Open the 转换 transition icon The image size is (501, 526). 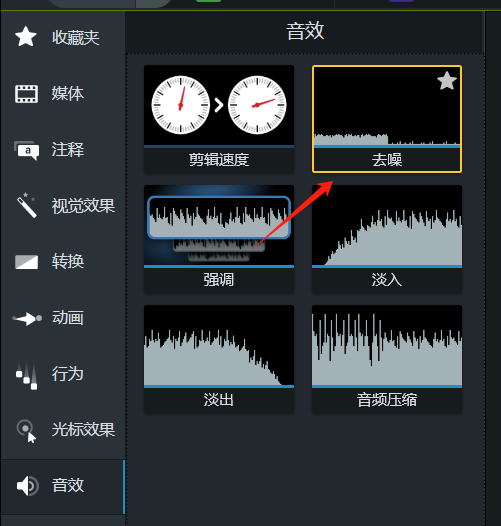pyautogui.click(x=27, y=262)
